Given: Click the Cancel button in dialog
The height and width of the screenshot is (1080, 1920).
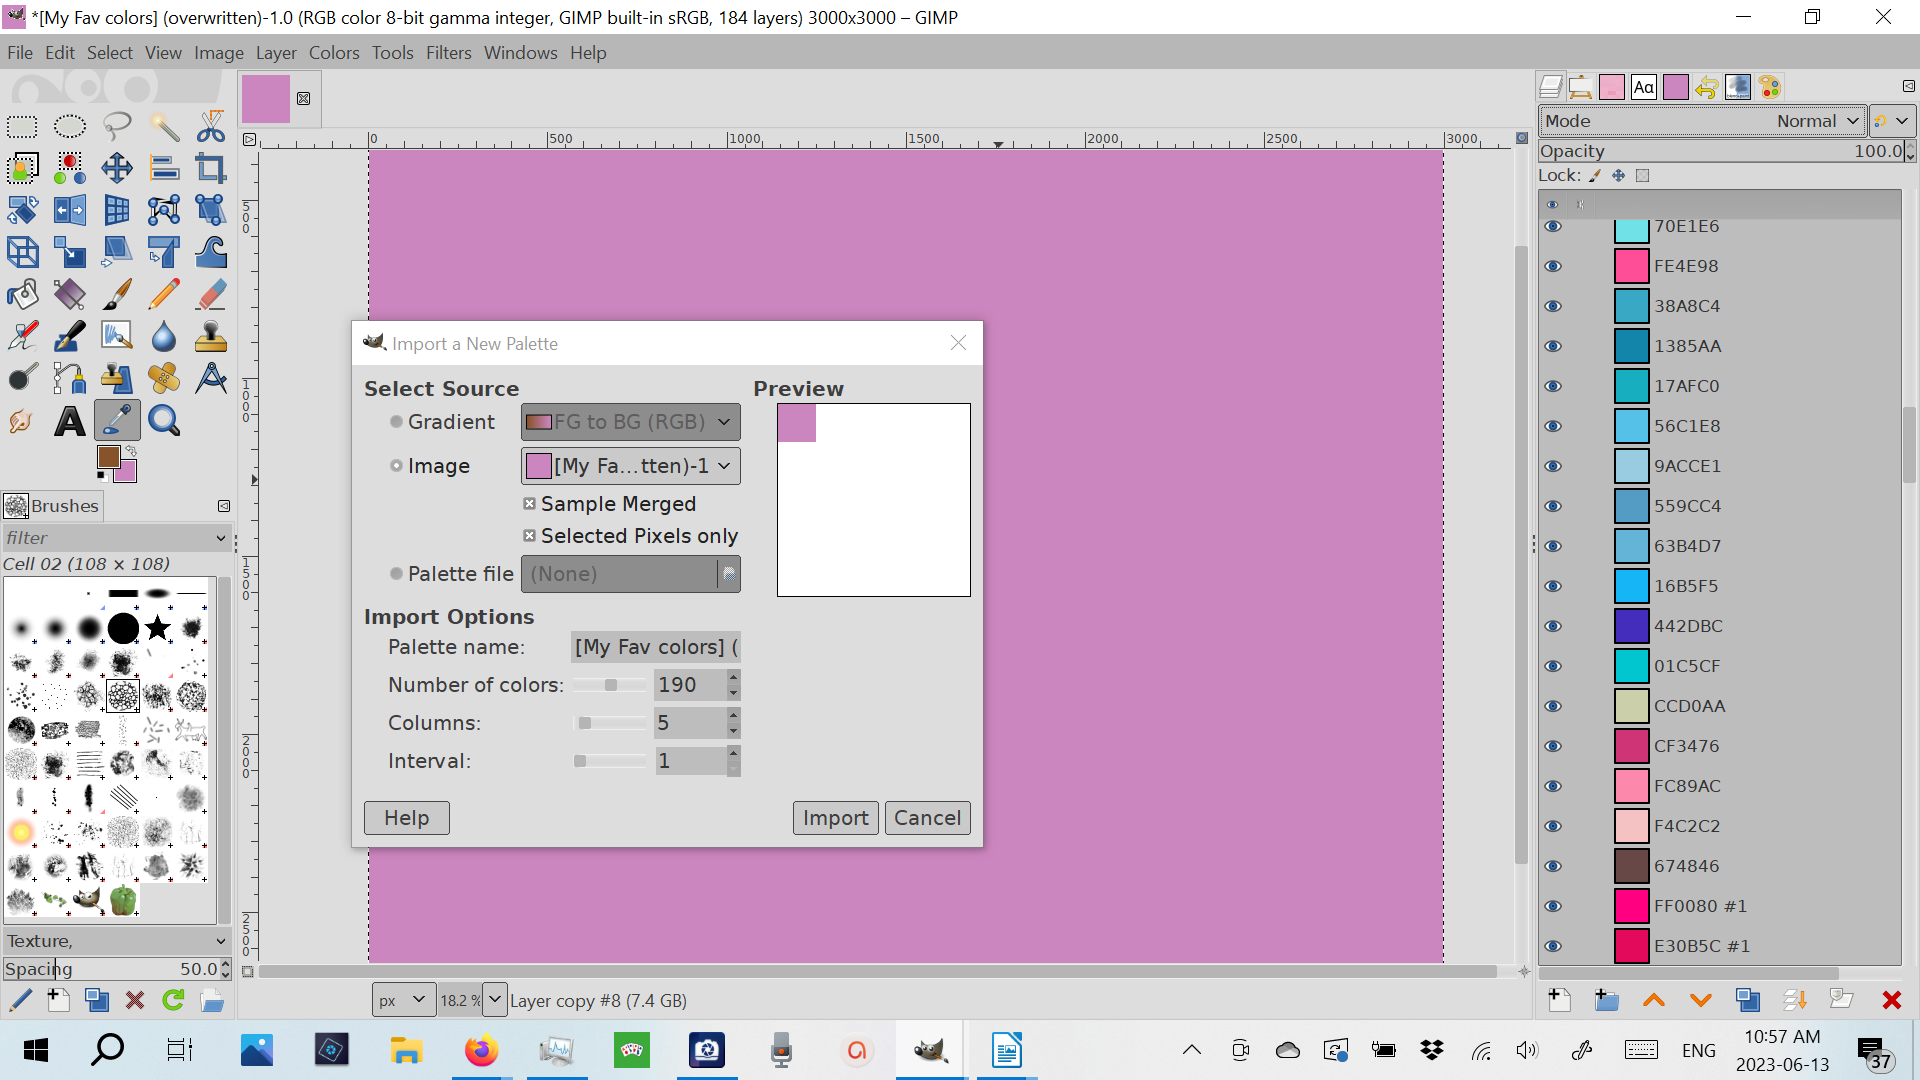Looking at the screenshot, I should pos(927,818).
